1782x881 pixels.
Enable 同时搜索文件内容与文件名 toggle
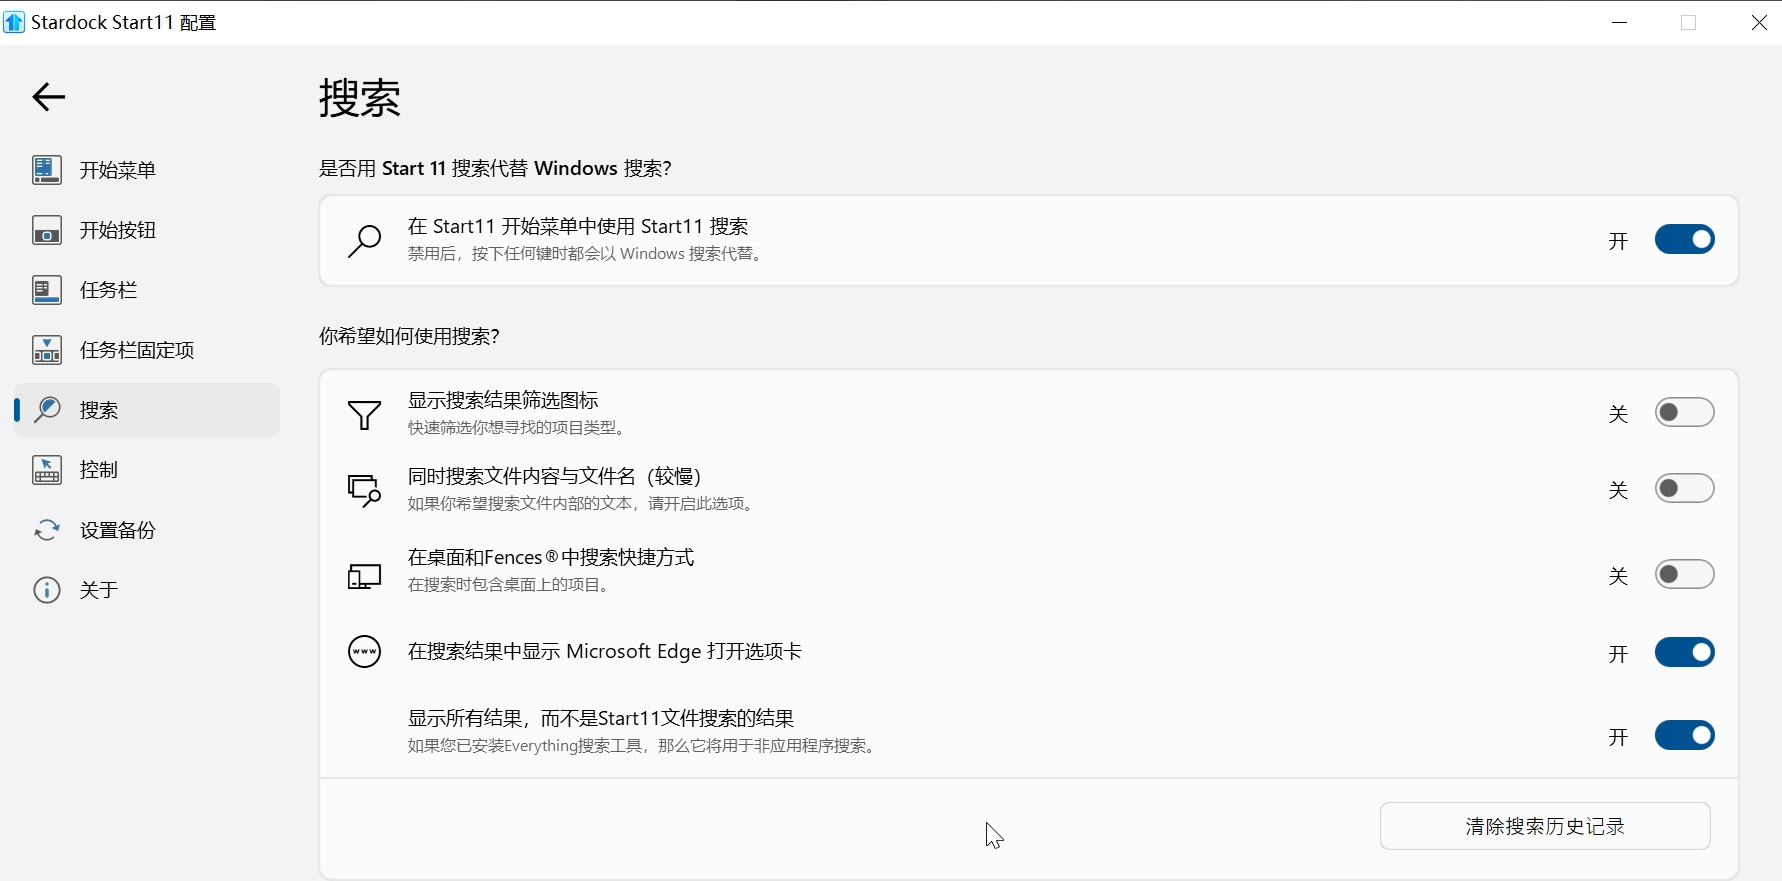[x=1685, y=488]
